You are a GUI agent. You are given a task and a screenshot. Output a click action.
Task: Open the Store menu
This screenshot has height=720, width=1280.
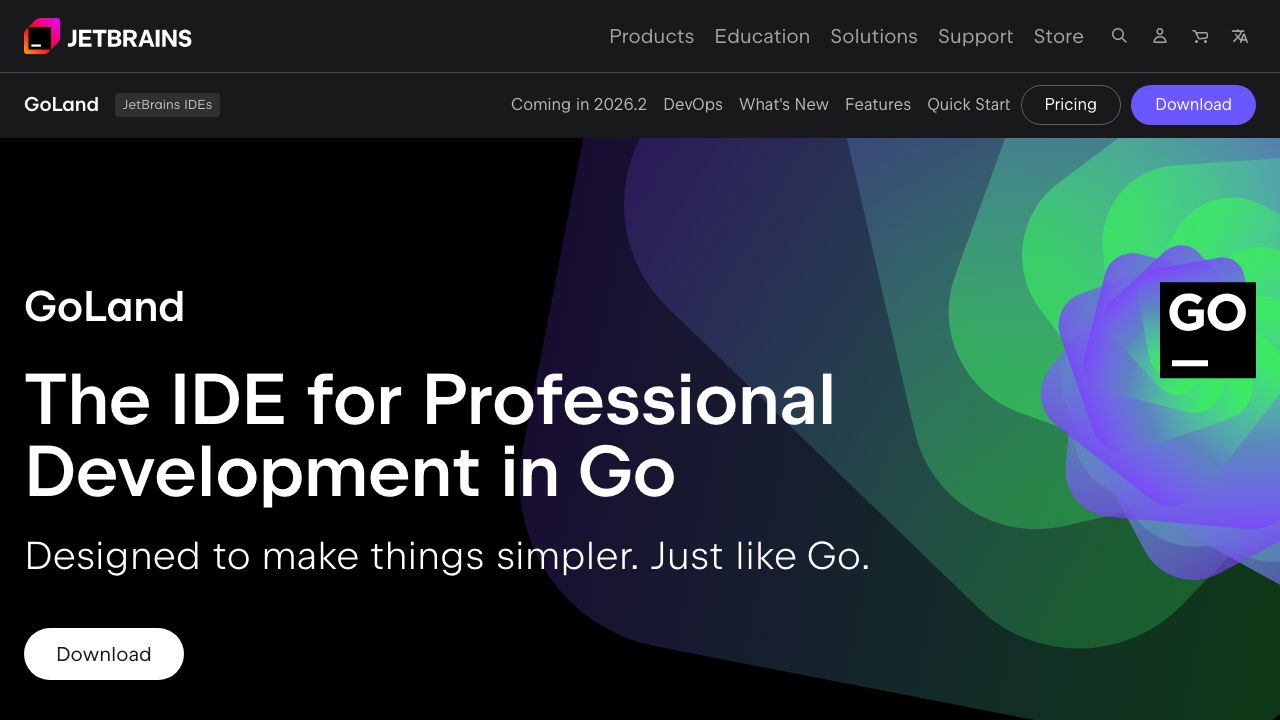pos(1058,36)
